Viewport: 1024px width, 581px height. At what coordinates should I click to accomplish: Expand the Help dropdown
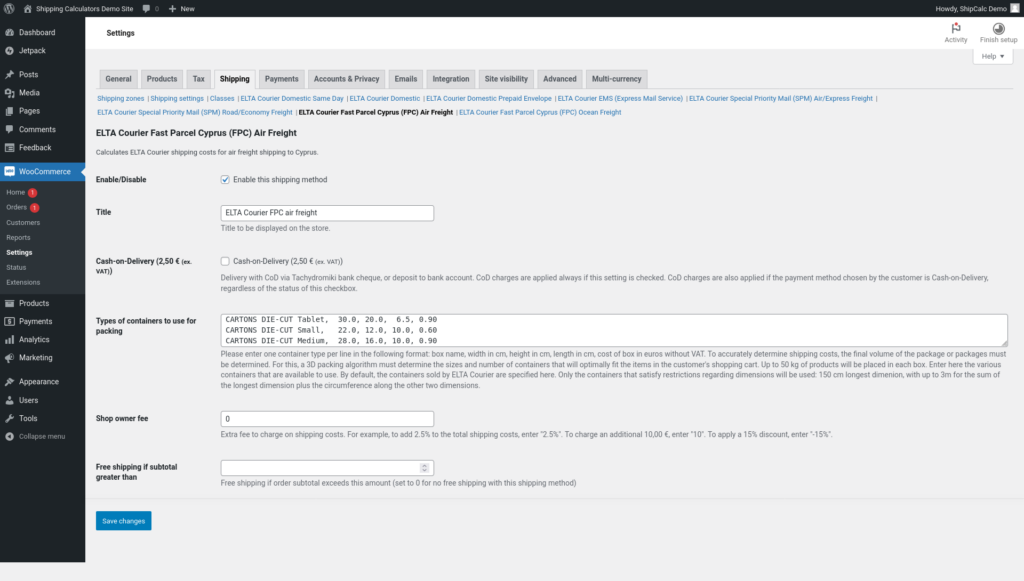(x=993, y=56)
